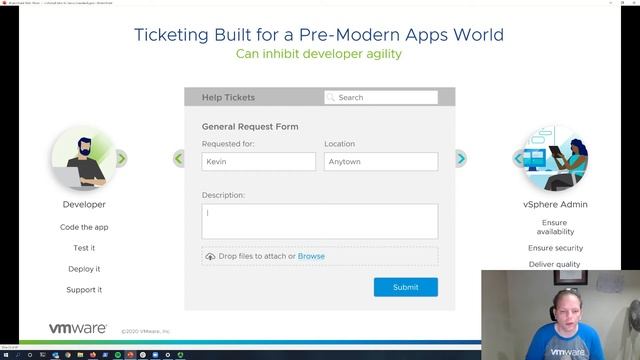Click the 'Ensure security' text
Viewport: 640px width, 360px height.
coord(556,248)
